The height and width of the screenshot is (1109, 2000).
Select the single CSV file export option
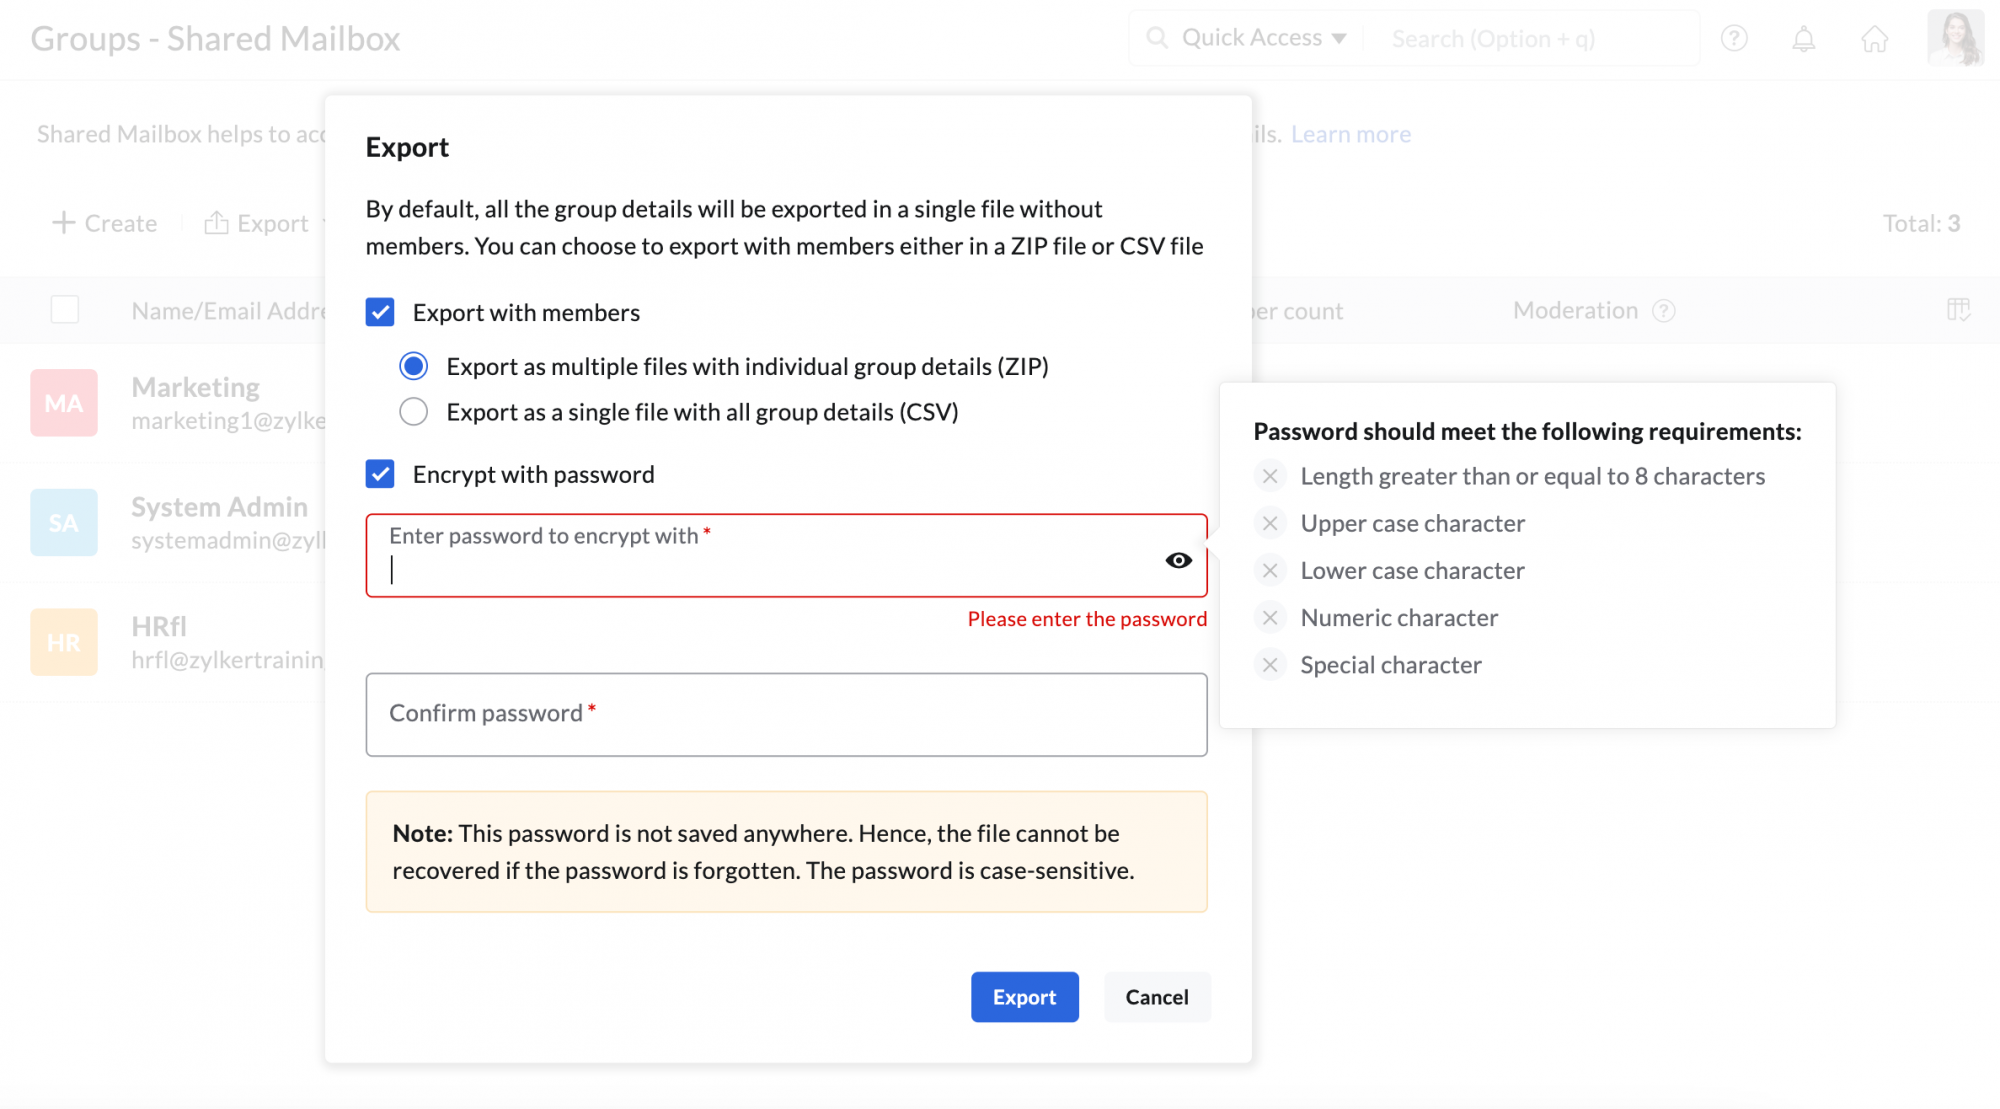(x=414, y=412)
